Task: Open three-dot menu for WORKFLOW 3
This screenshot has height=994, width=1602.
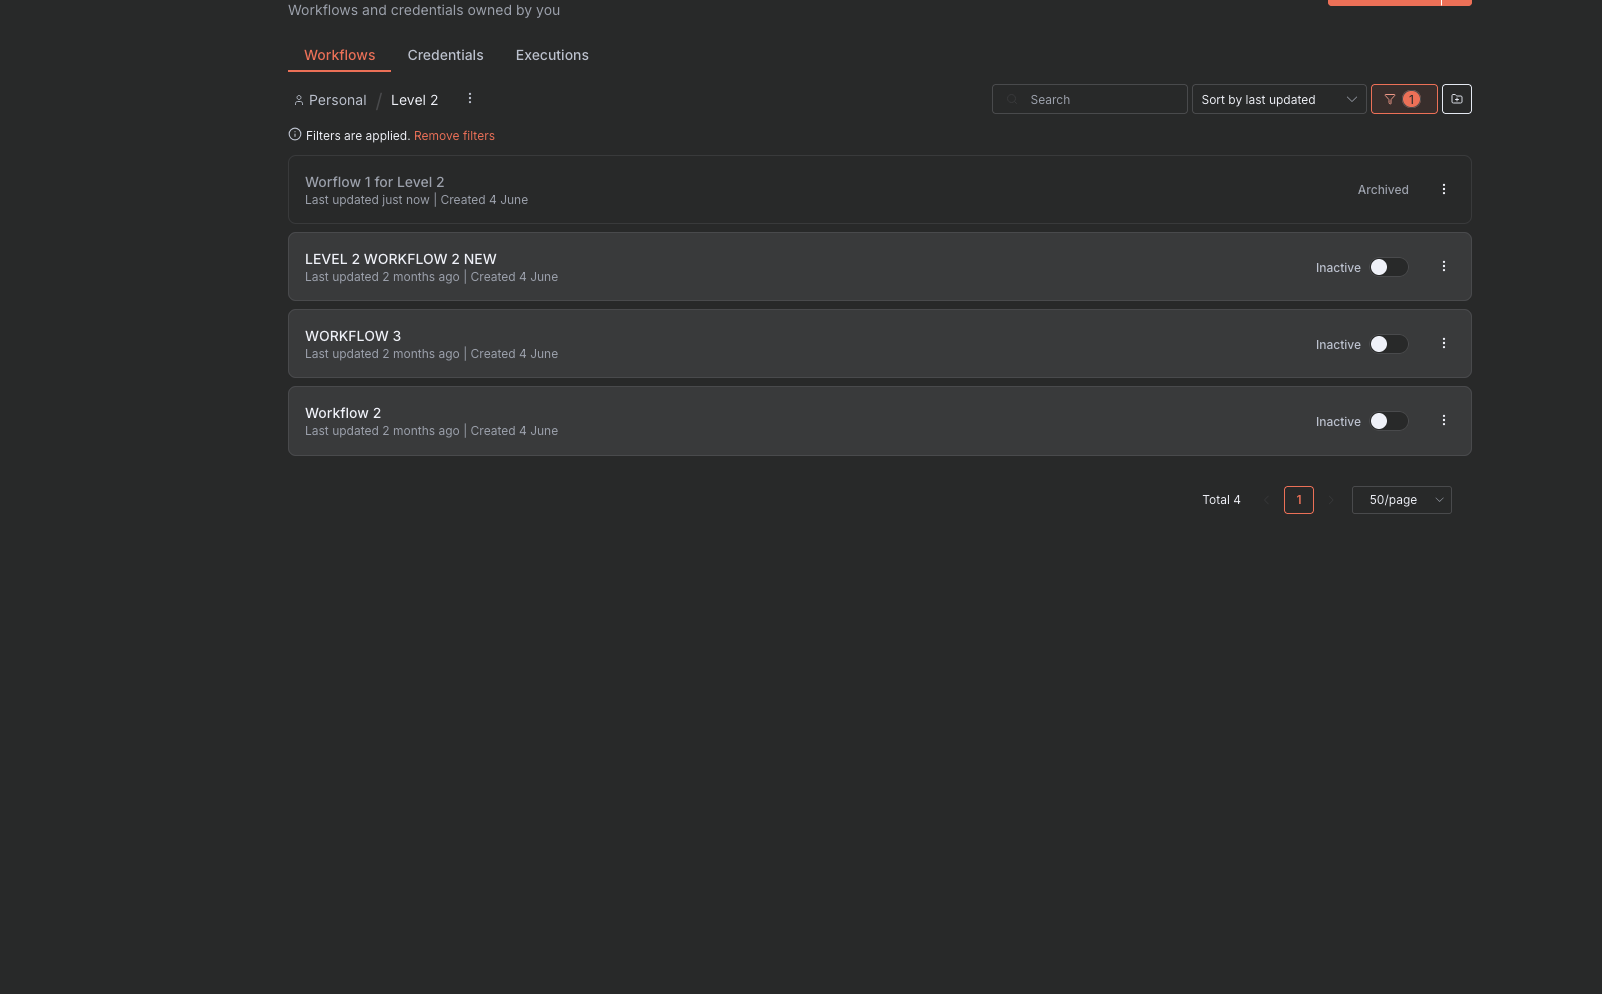Action: [1443, 343]
